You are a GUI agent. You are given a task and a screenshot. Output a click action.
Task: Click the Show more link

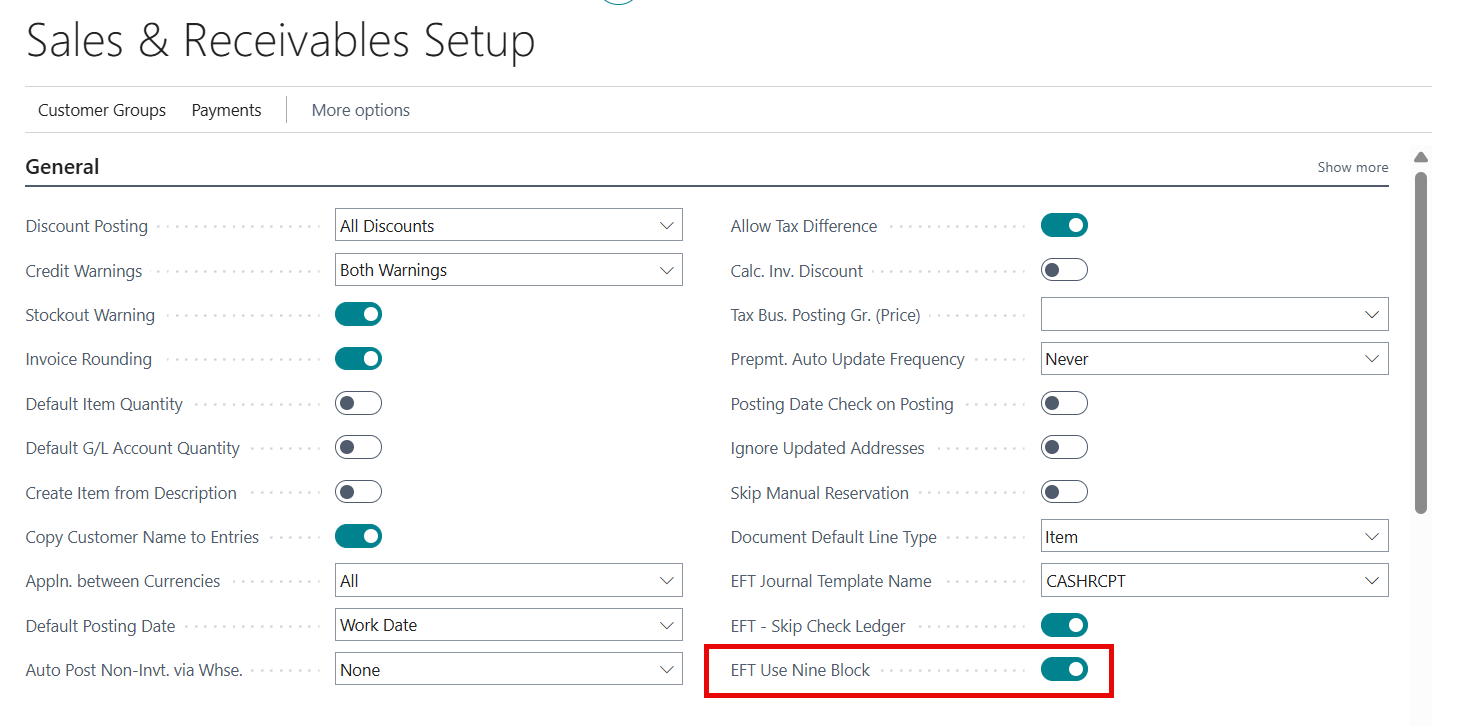pos(1352,167)
